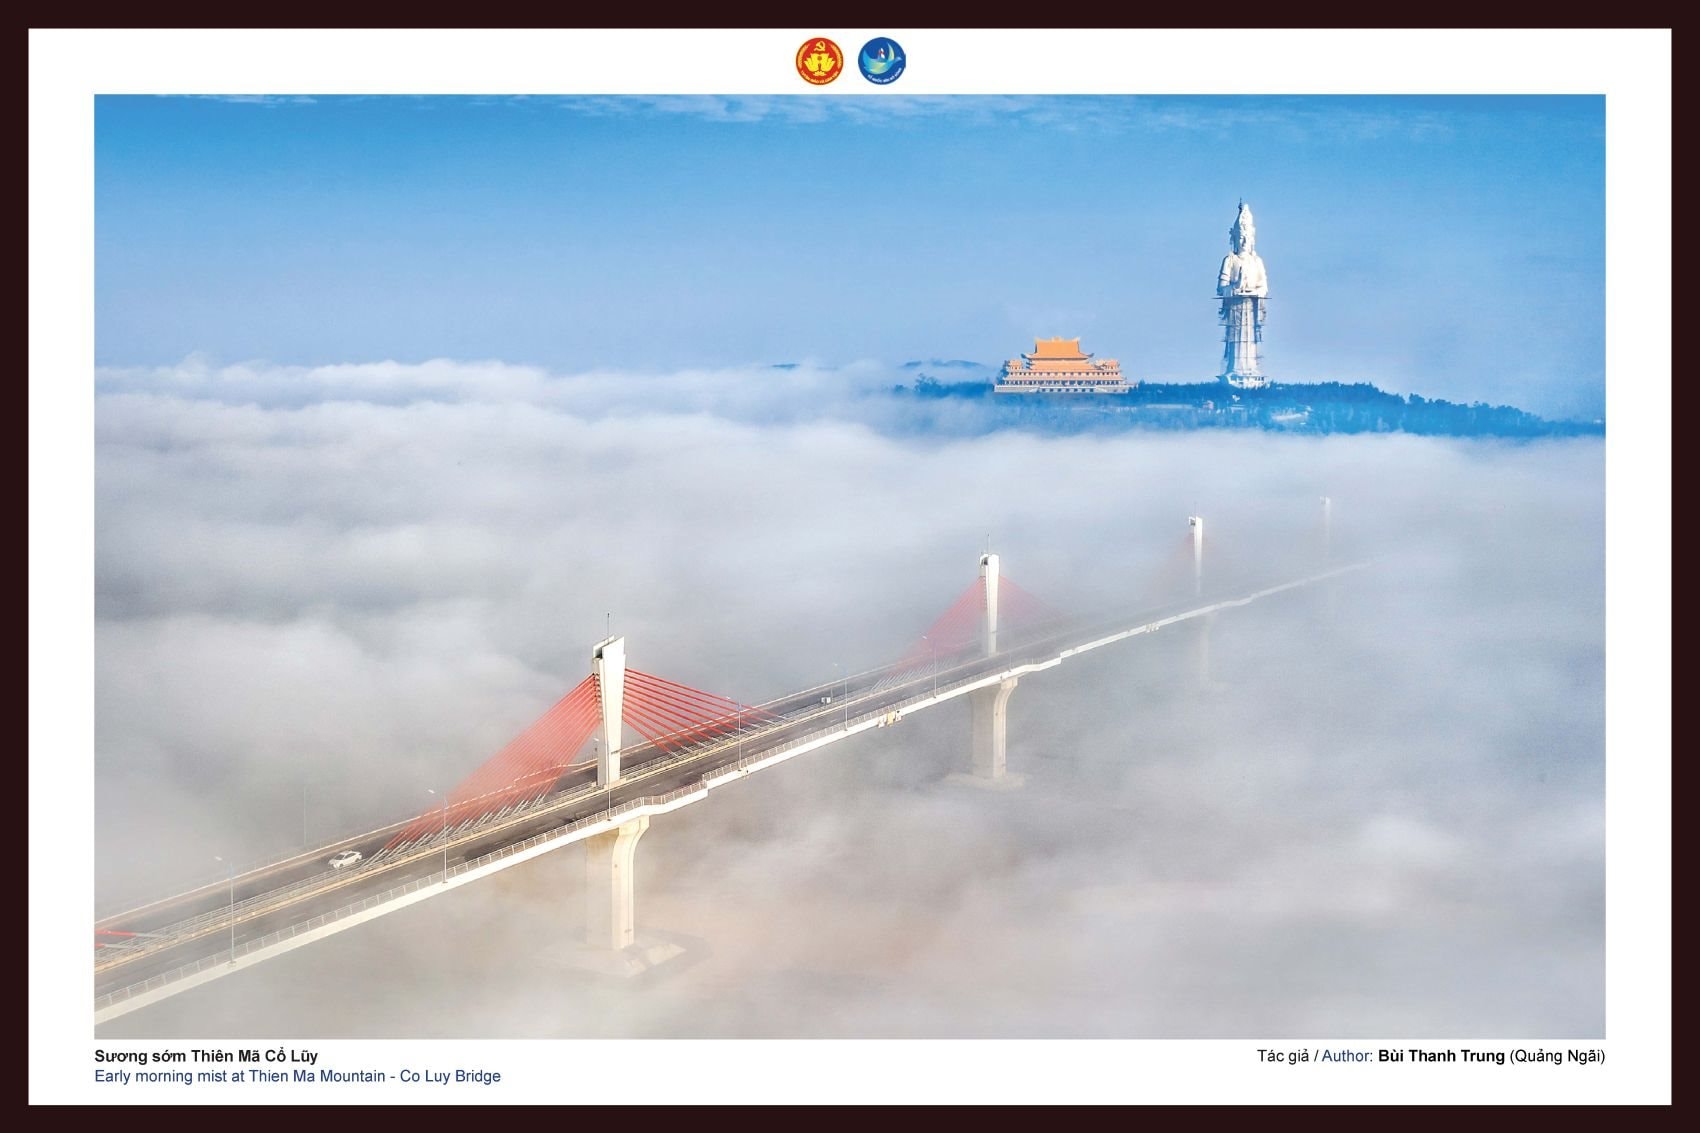Click the red circular emblem logo
The image size is (1700, 1133).
click(819, 61)
